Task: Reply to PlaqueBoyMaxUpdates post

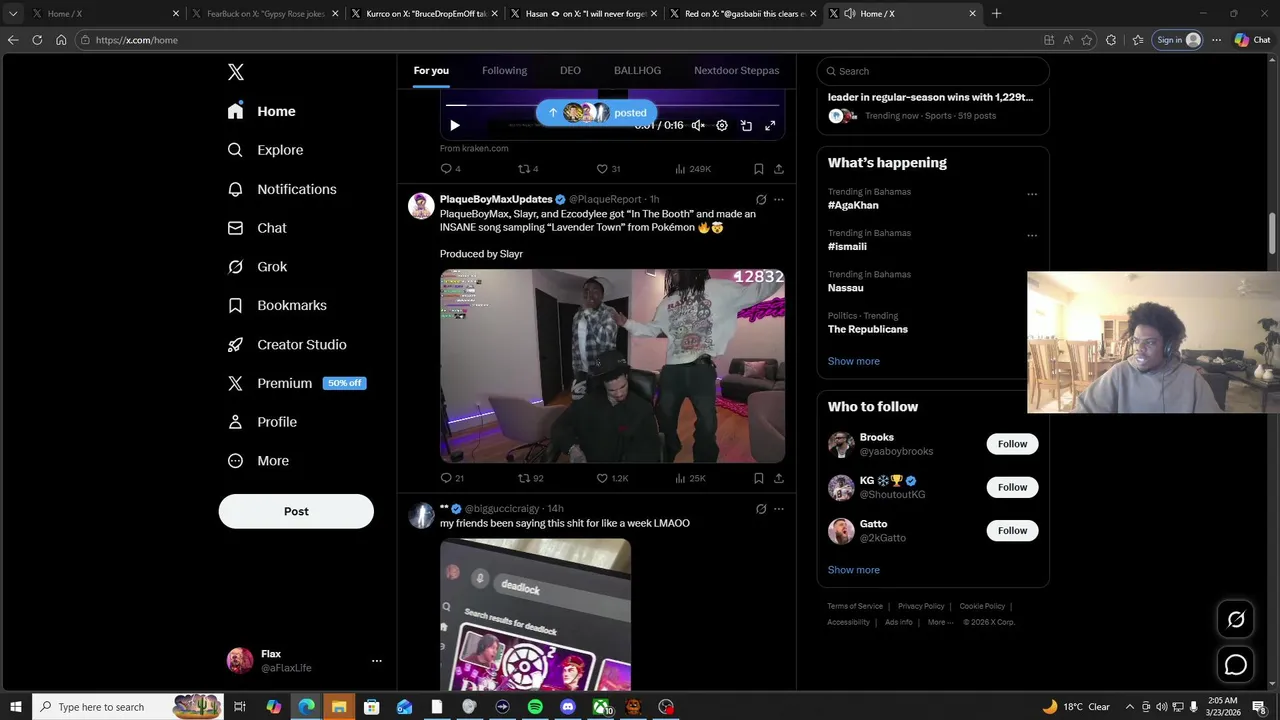Action: coord(452,478)
